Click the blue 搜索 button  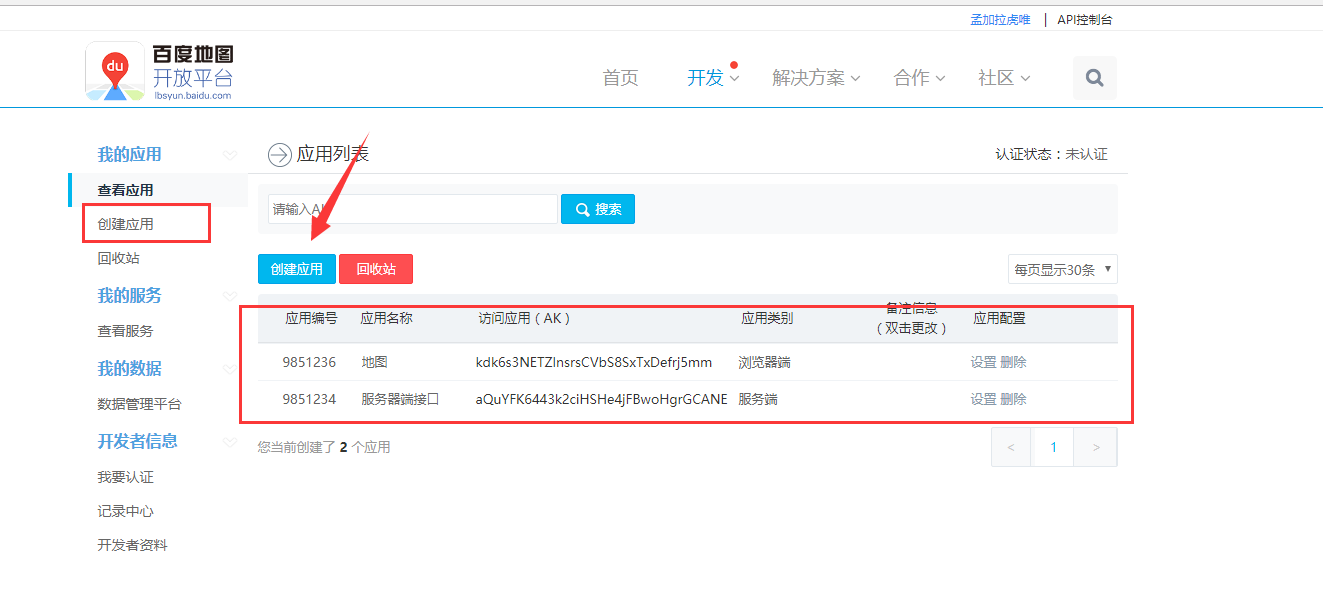click(x=598, y=209)
